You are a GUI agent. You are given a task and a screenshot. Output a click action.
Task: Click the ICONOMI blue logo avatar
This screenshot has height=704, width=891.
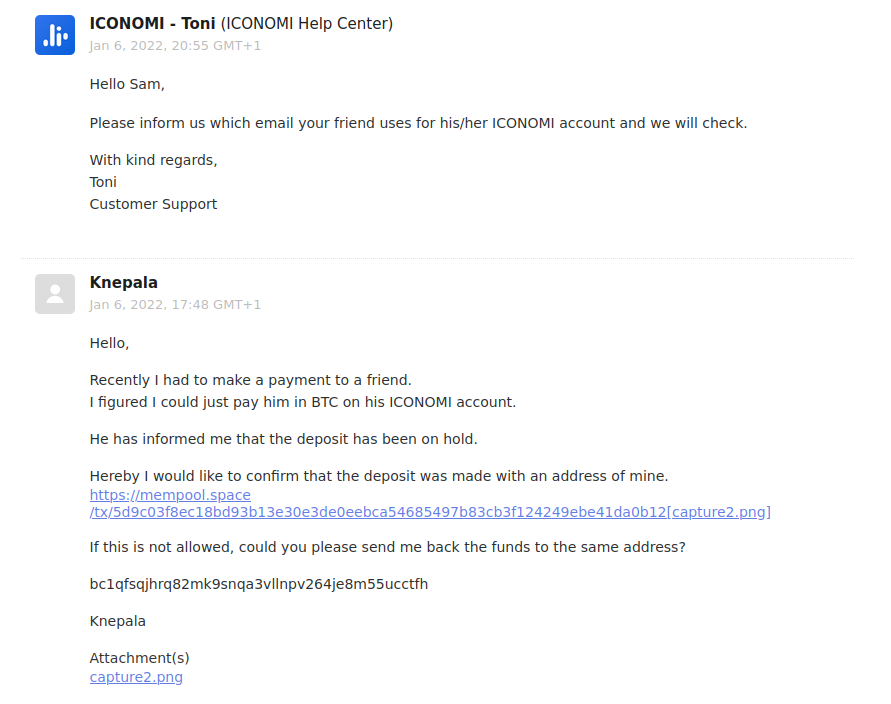point(55,35)
